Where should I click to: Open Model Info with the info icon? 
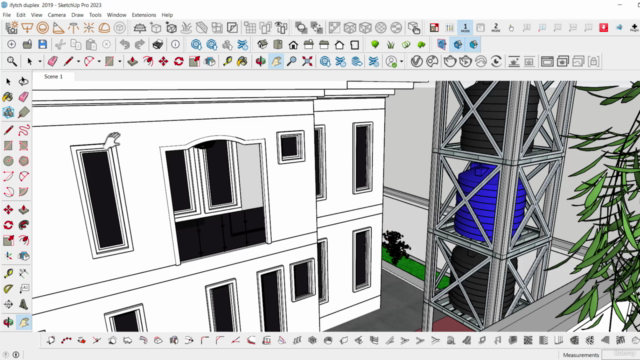(x=175, y=44)
